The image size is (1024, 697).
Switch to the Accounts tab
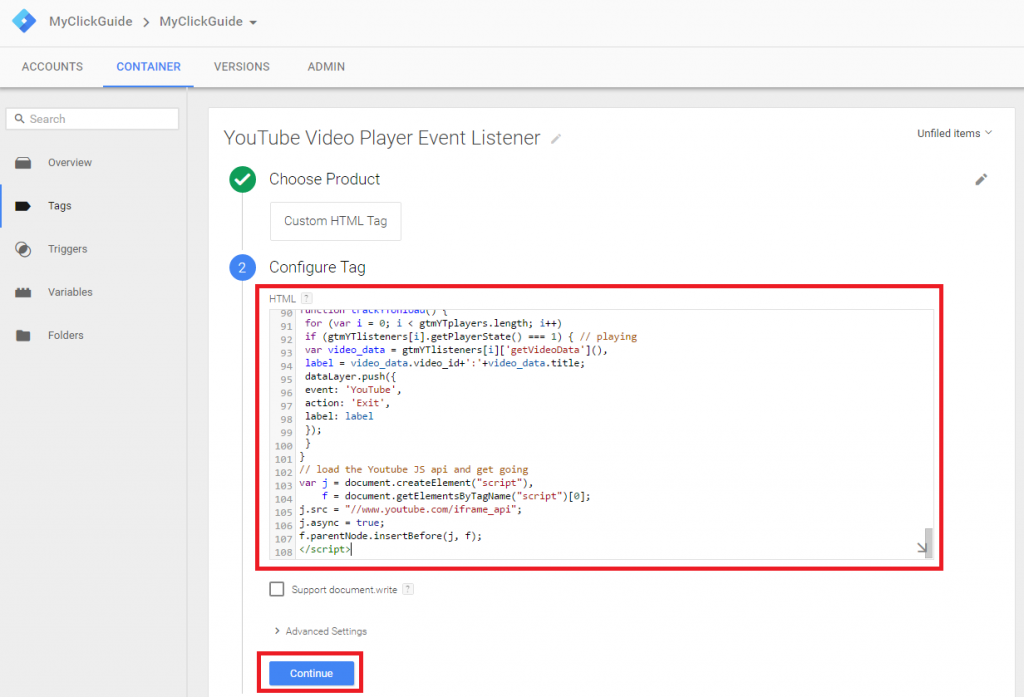tap(52, 67)
